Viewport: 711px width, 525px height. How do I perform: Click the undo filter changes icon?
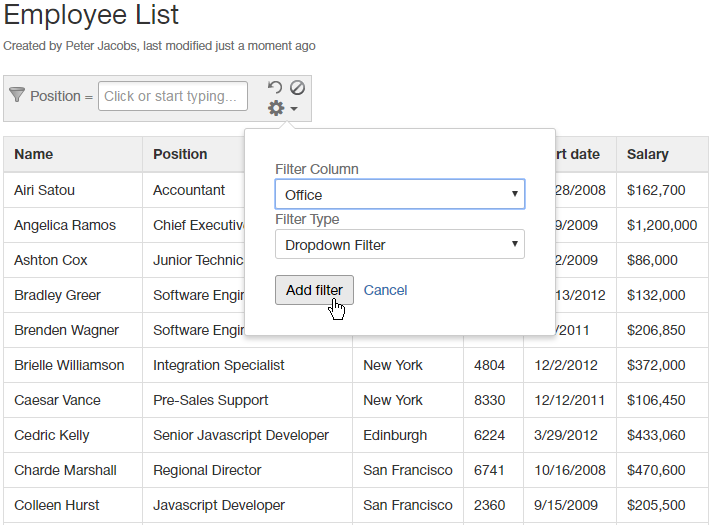[x=275, y=88]
